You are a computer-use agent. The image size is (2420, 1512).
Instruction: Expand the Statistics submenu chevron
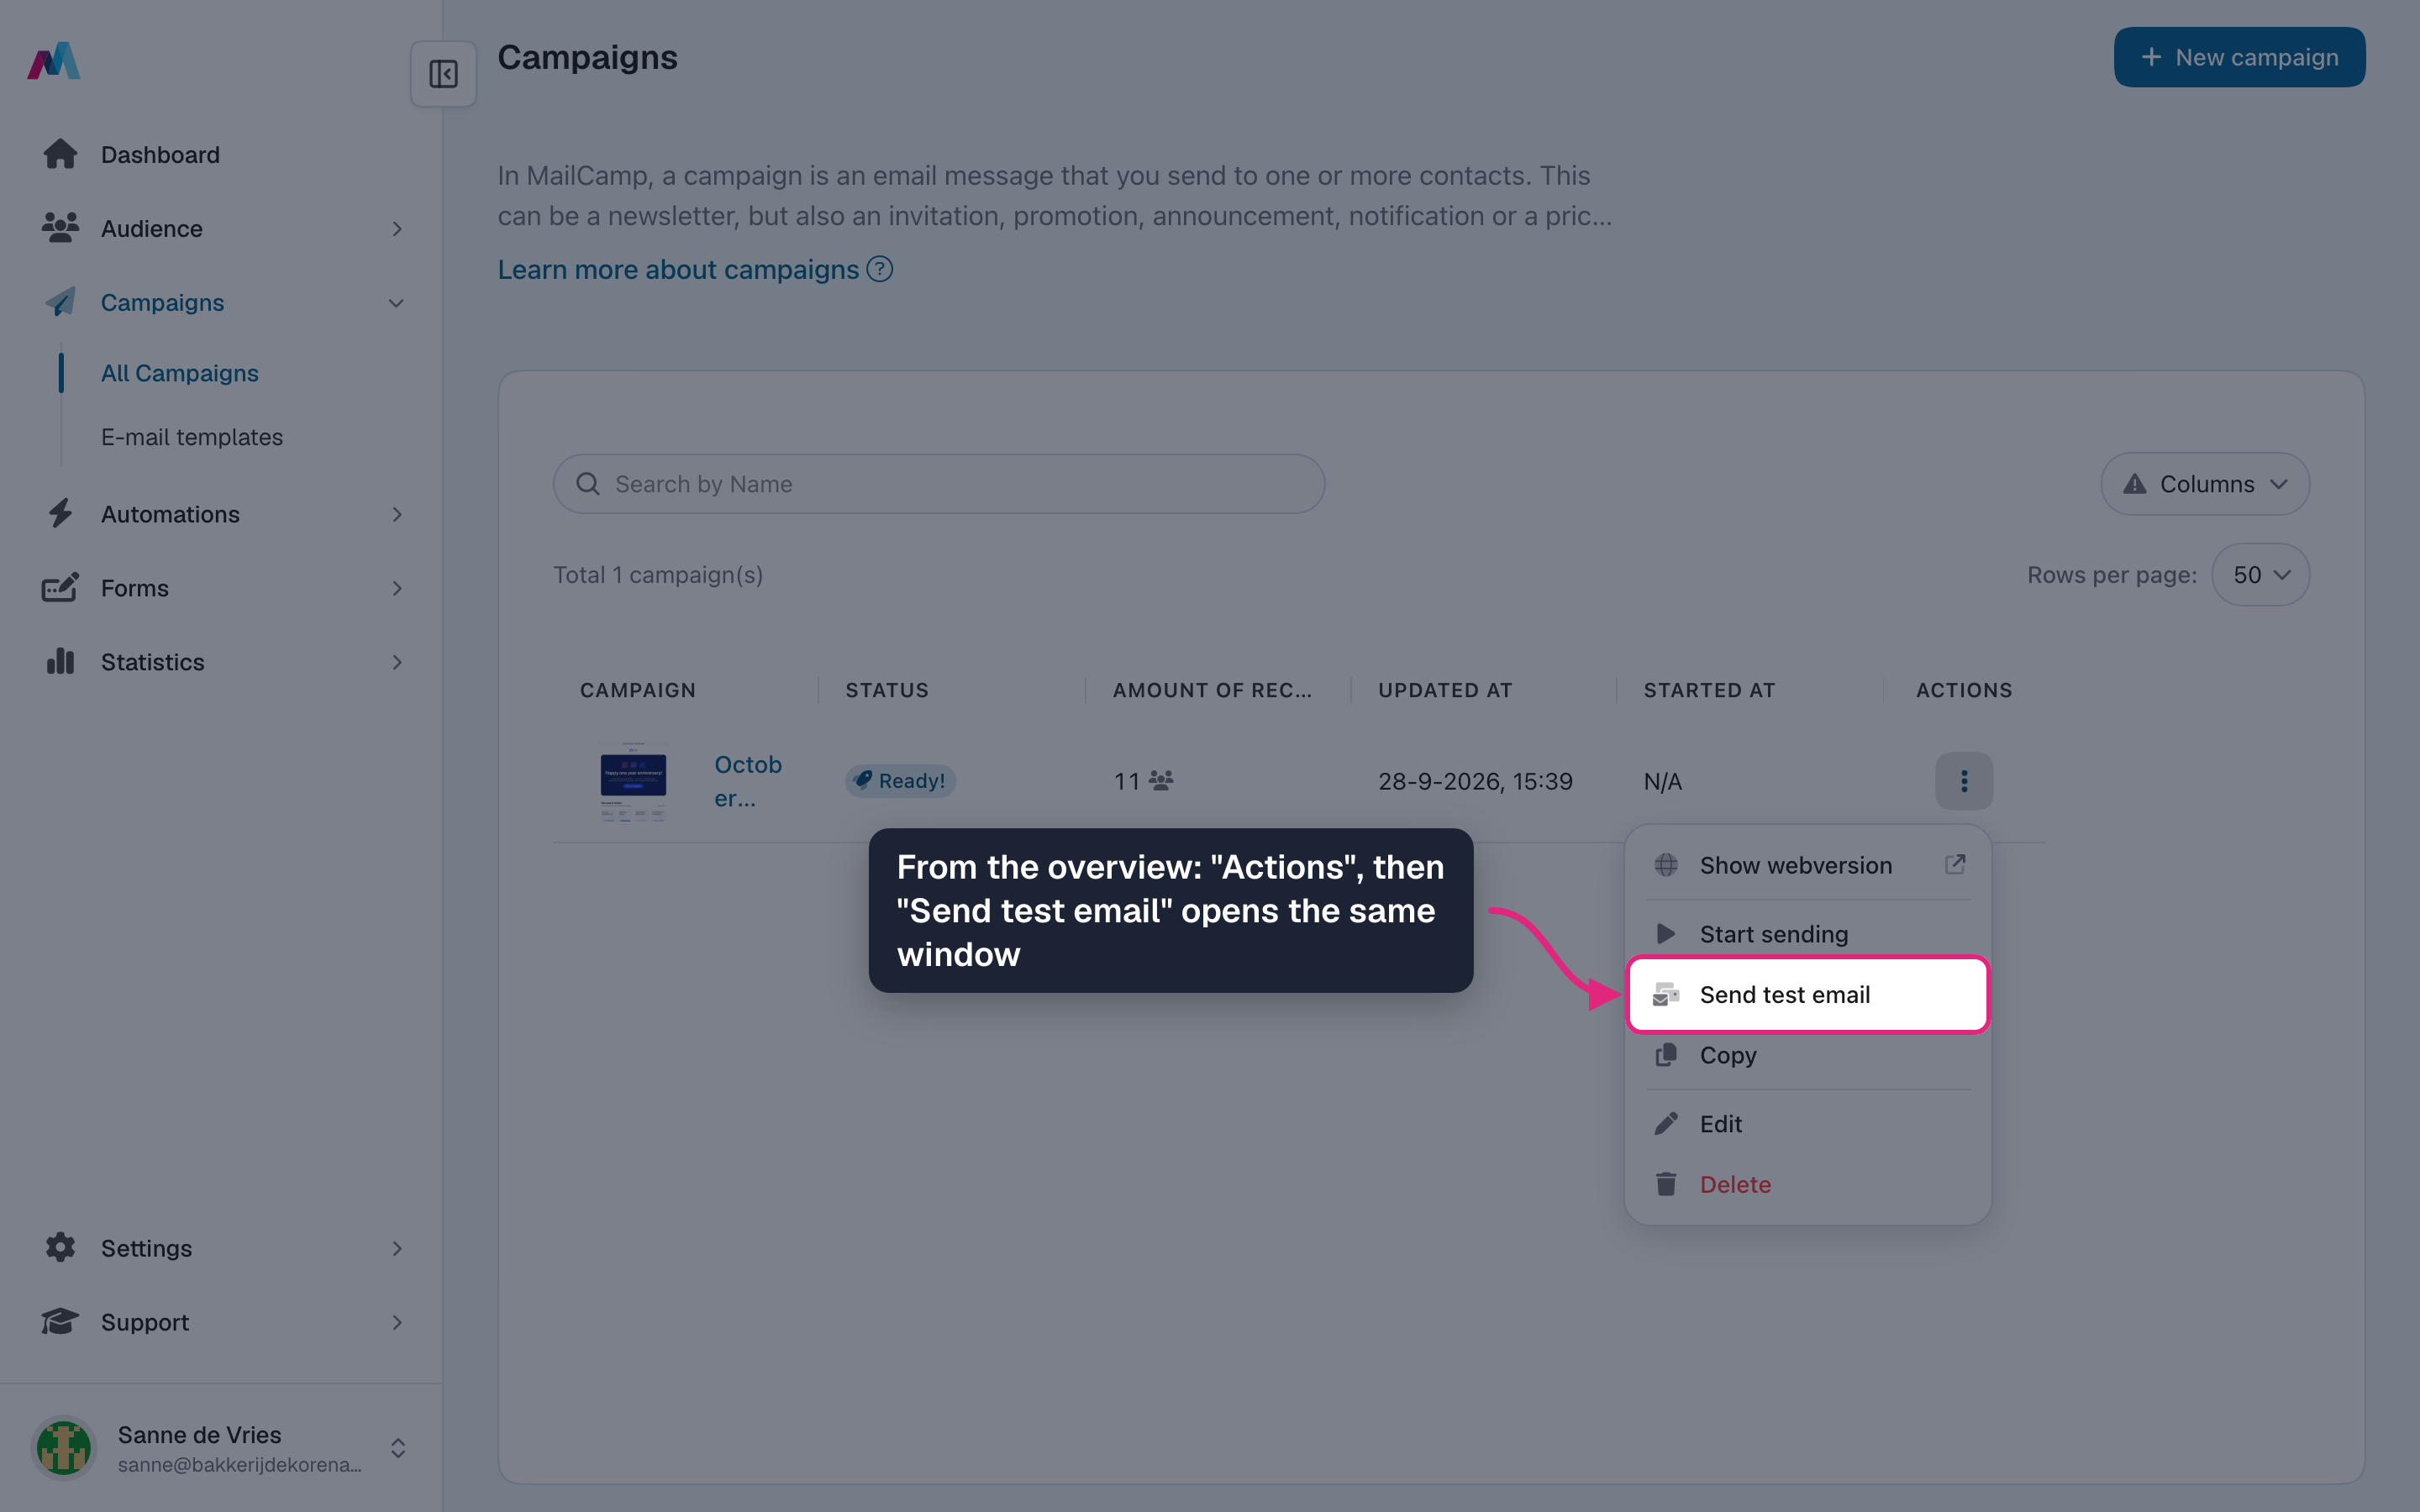[397, 662]
